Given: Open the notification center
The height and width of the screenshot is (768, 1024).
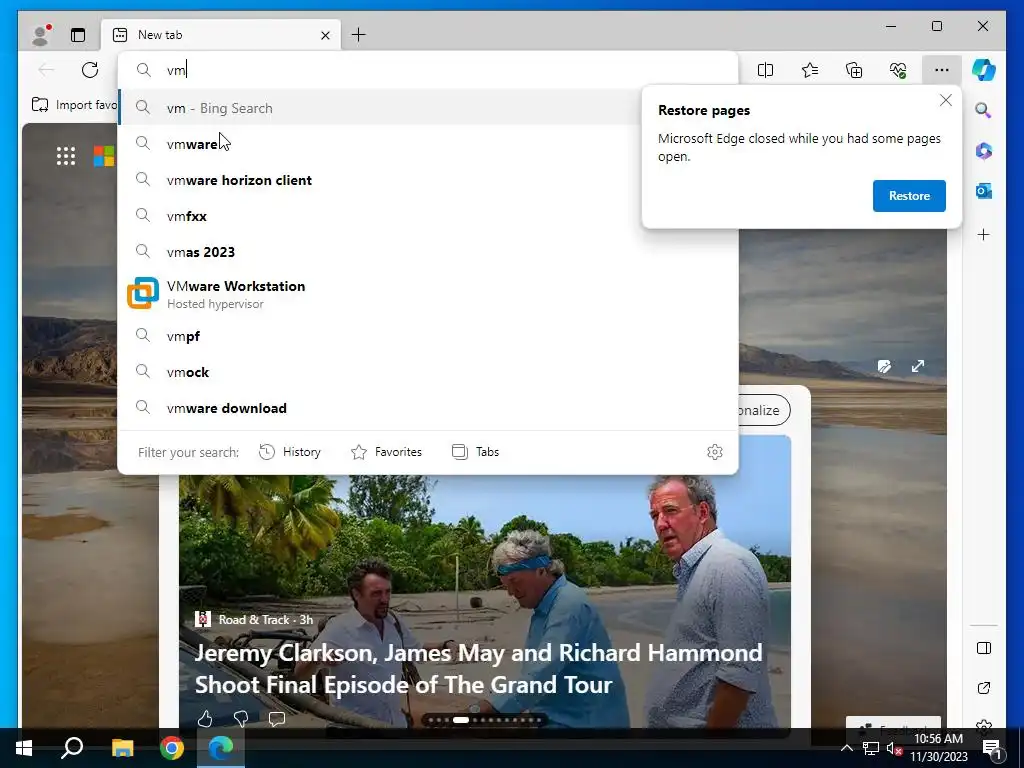Looking at the screenshot, I should (x=991, y=748).
